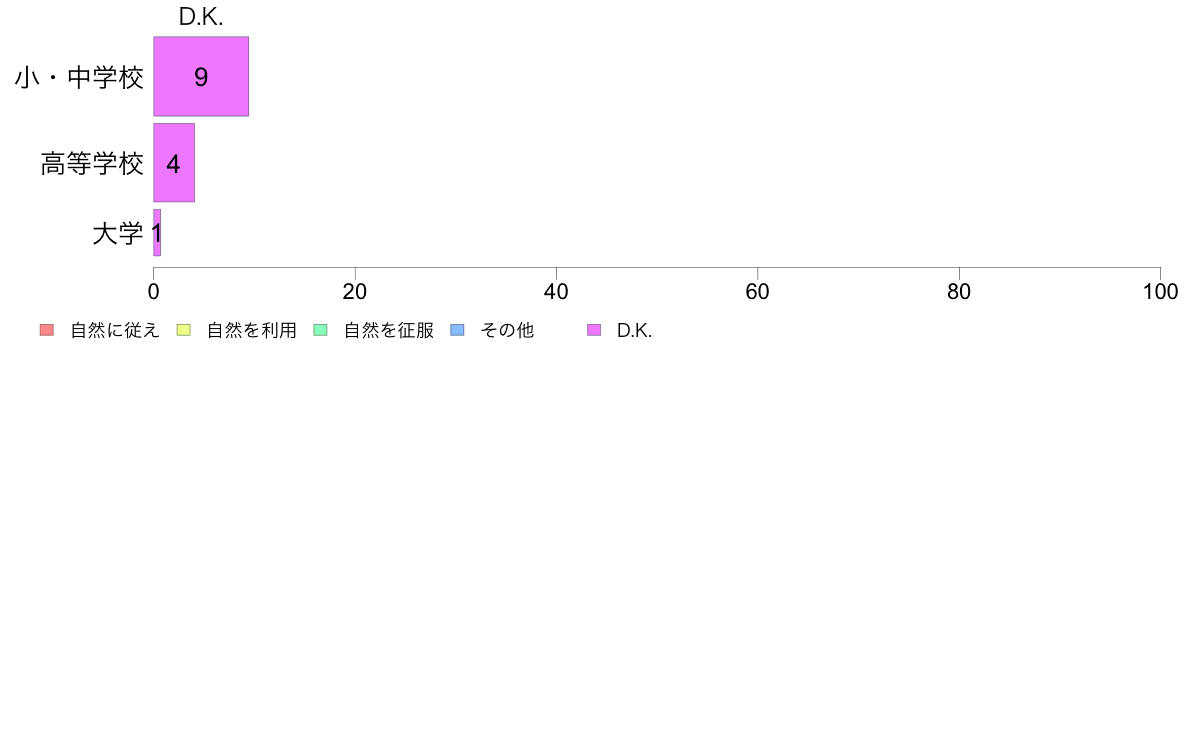Viewport: 1188px width, 736px height.
Task: Click the 小・中学校 category label
Action: (x=79, y=77)
